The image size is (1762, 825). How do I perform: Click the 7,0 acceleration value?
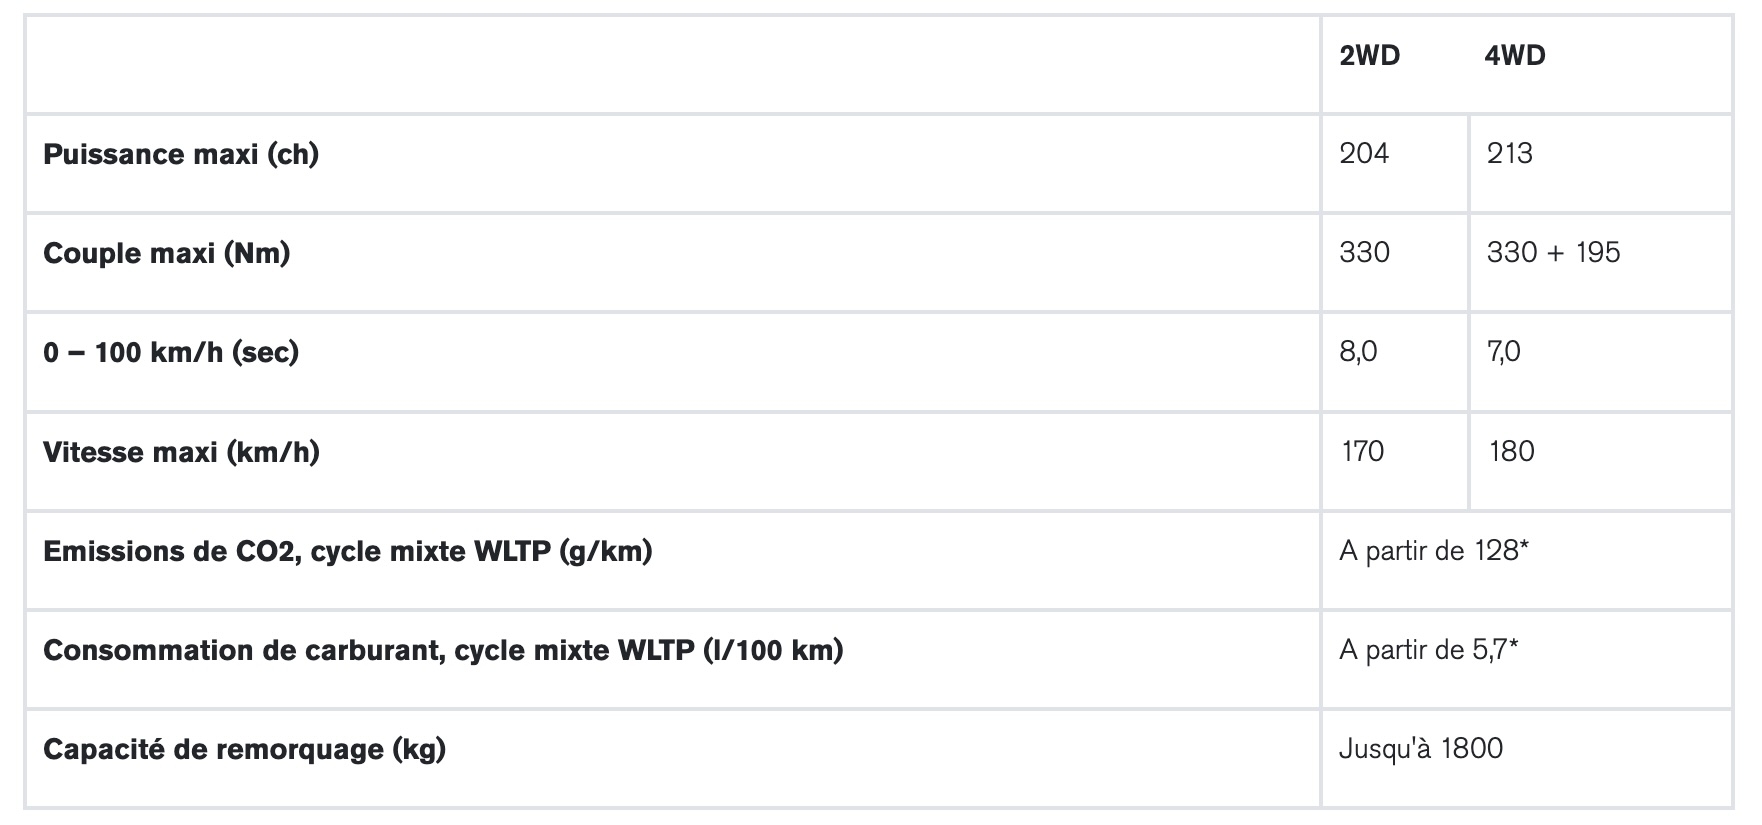(1503, 351)
